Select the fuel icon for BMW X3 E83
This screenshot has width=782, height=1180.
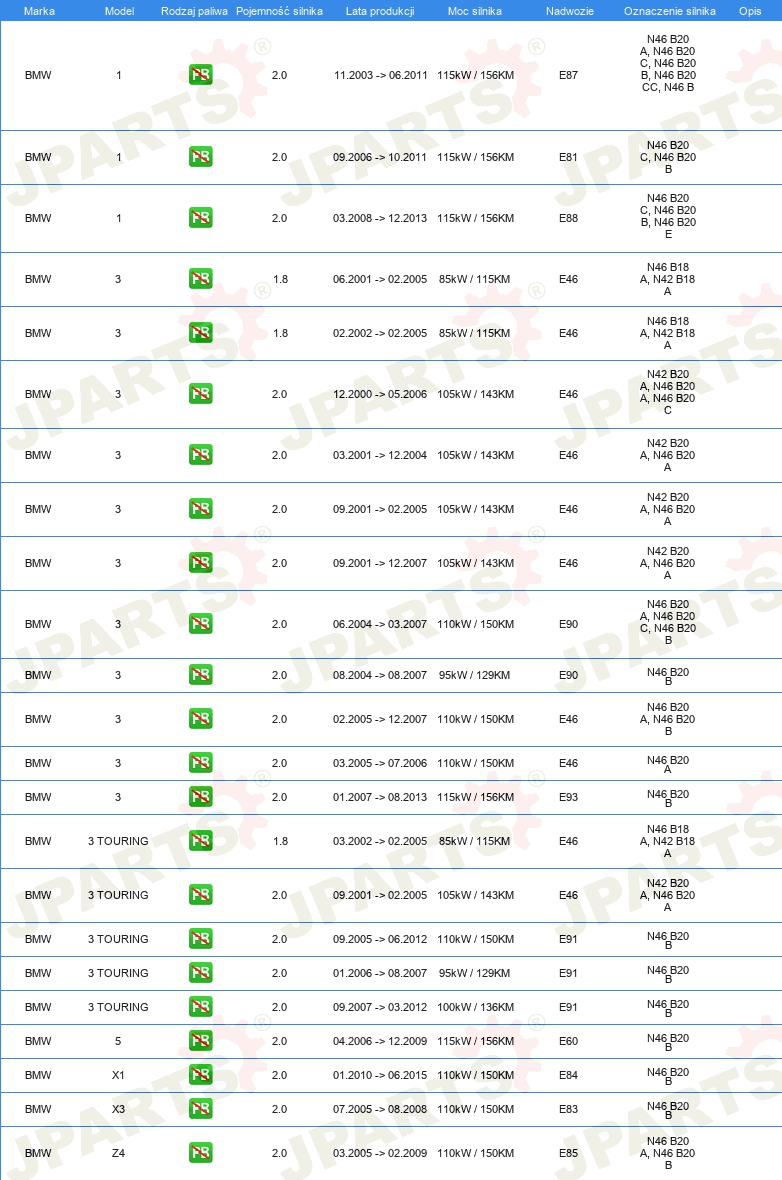[200, 1109]
